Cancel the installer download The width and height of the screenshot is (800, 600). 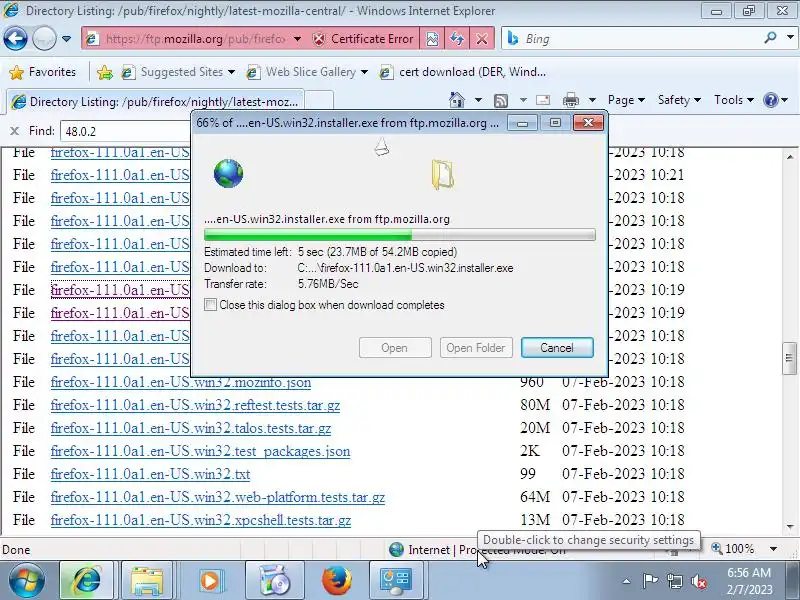557,347
